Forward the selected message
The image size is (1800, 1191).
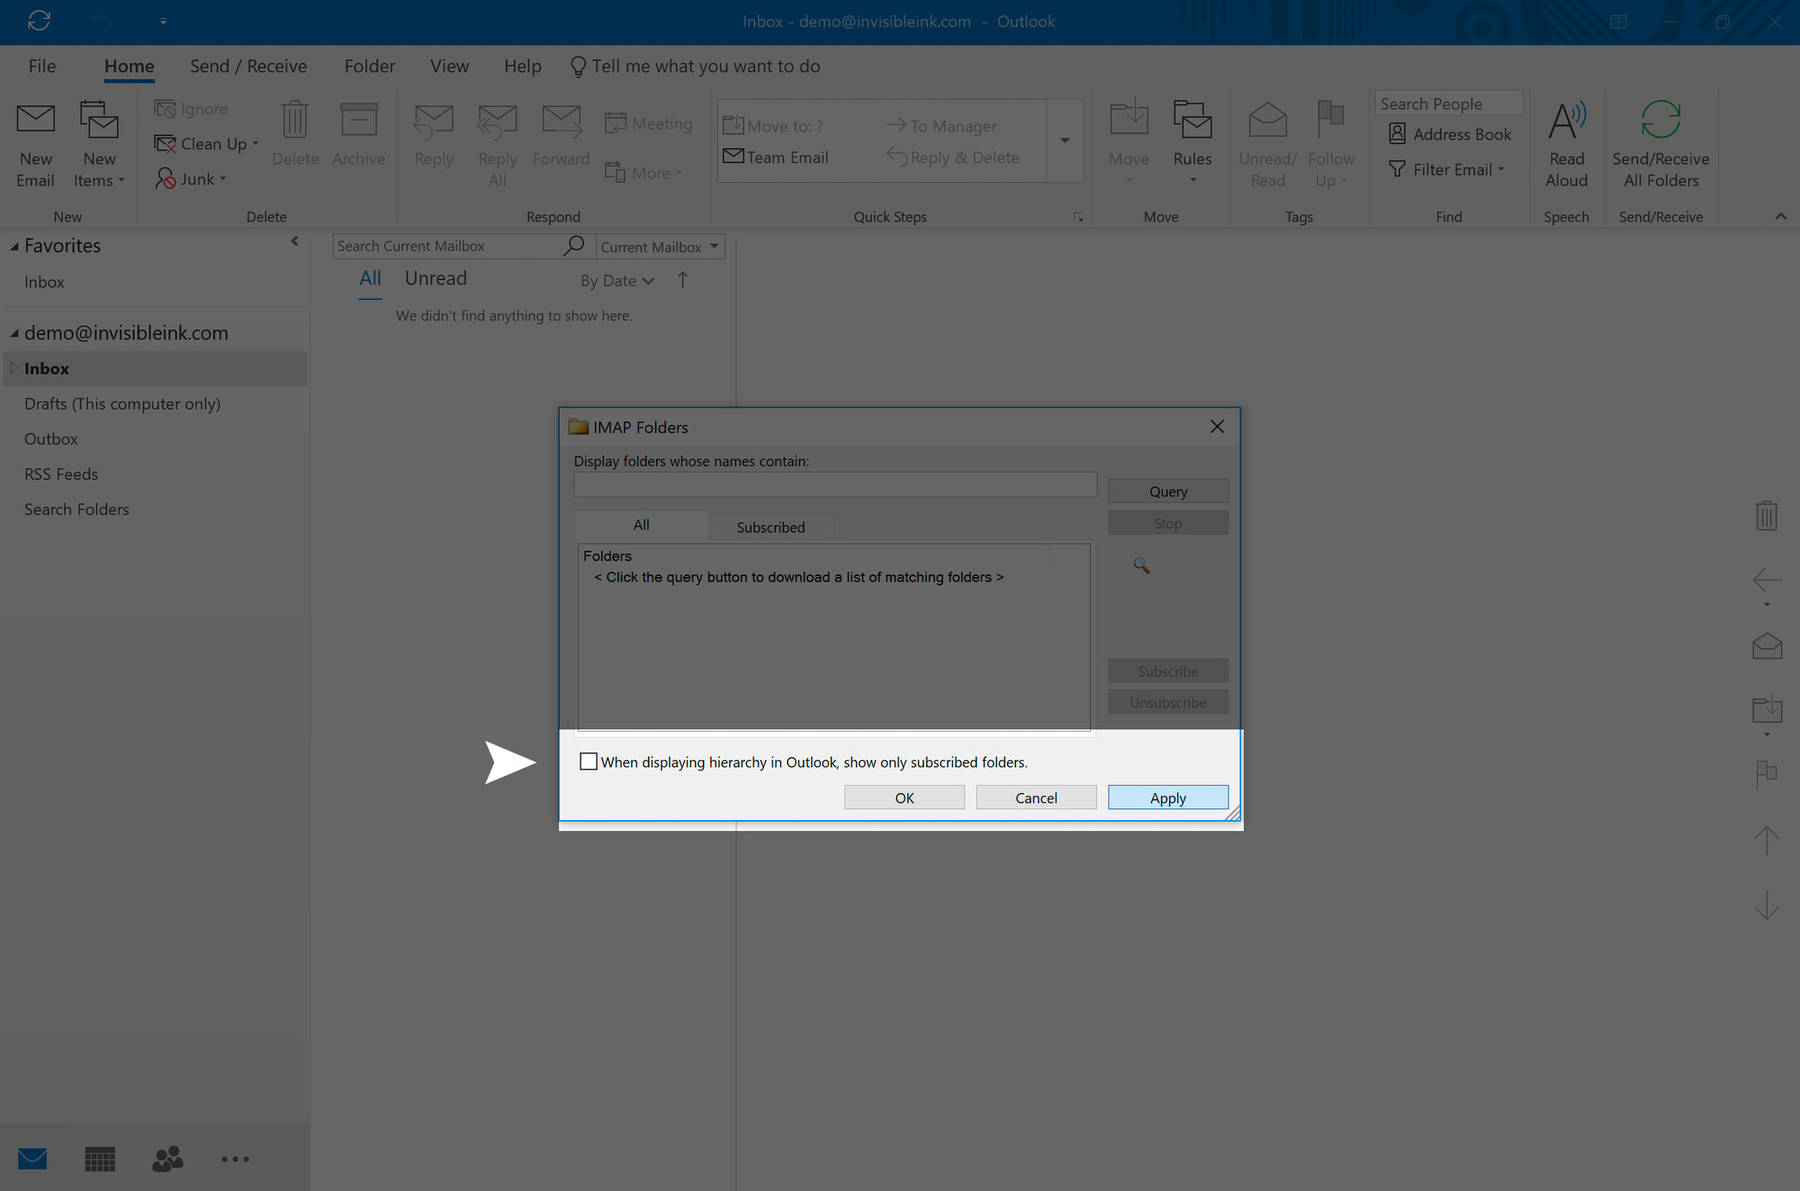pyautogui.click(x=561, y=134)
